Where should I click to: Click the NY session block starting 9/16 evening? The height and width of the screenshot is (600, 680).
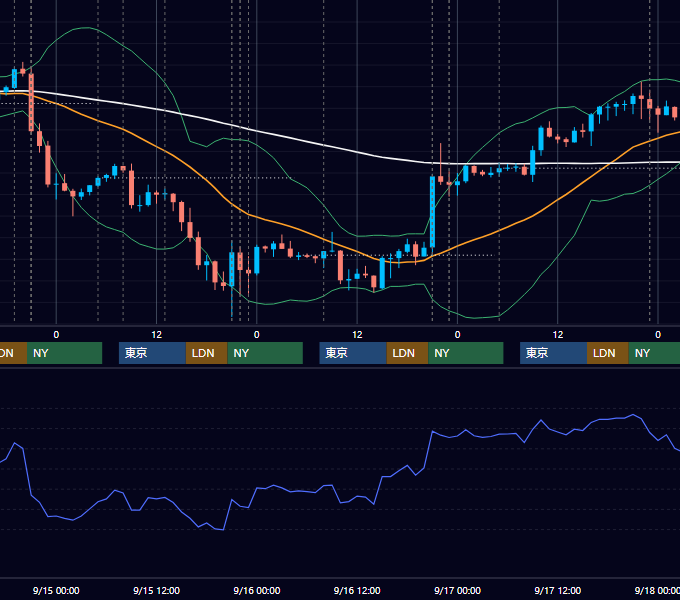(x=466, y=353)
